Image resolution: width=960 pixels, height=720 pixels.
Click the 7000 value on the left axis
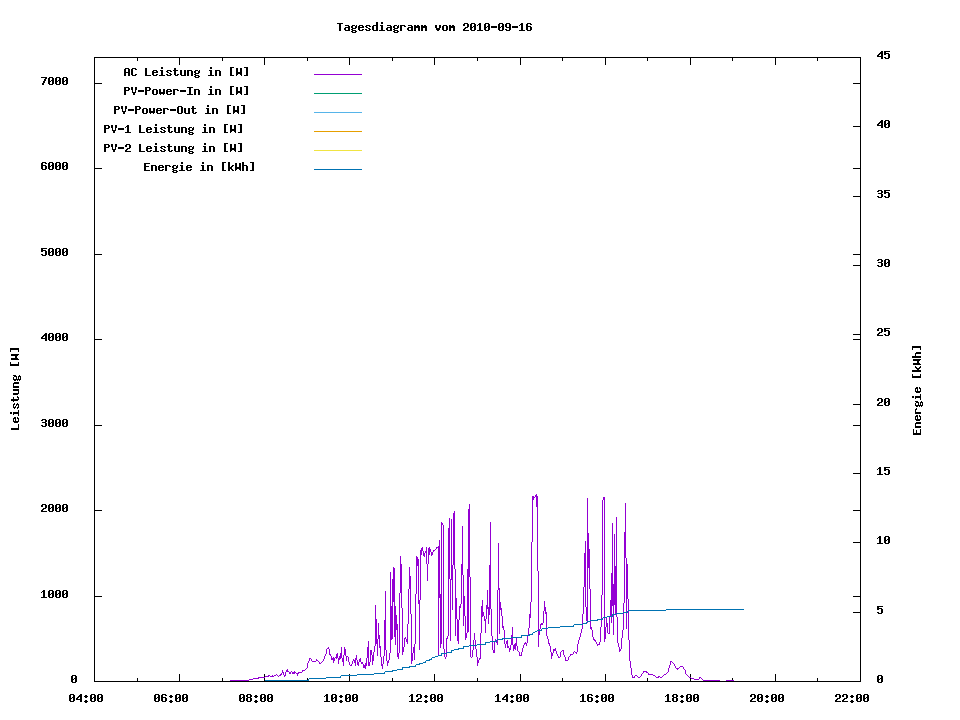coord(53,81)
